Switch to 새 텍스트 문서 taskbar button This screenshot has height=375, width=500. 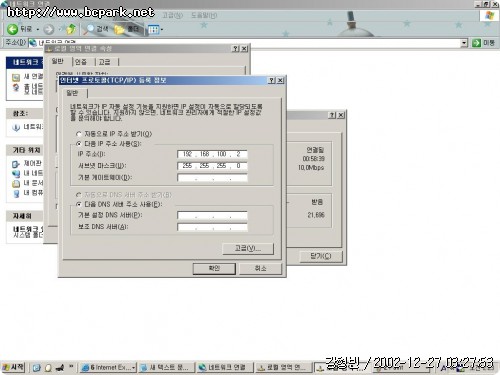167,368
